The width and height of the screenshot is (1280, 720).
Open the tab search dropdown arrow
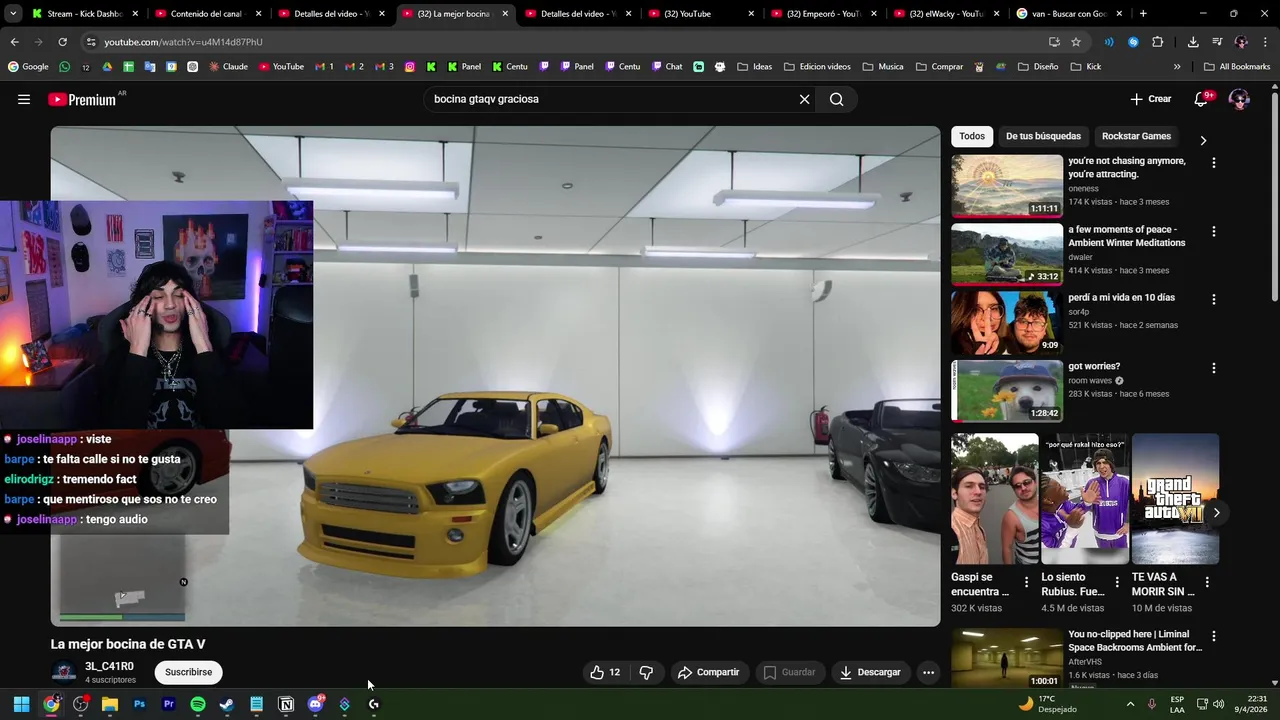[12, 14]
